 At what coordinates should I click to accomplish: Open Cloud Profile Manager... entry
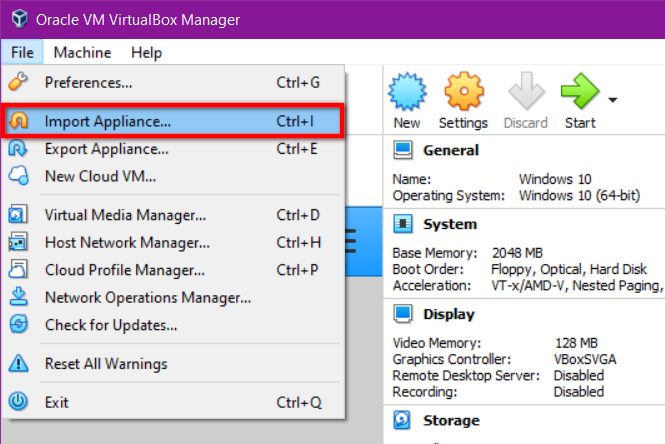173,270
